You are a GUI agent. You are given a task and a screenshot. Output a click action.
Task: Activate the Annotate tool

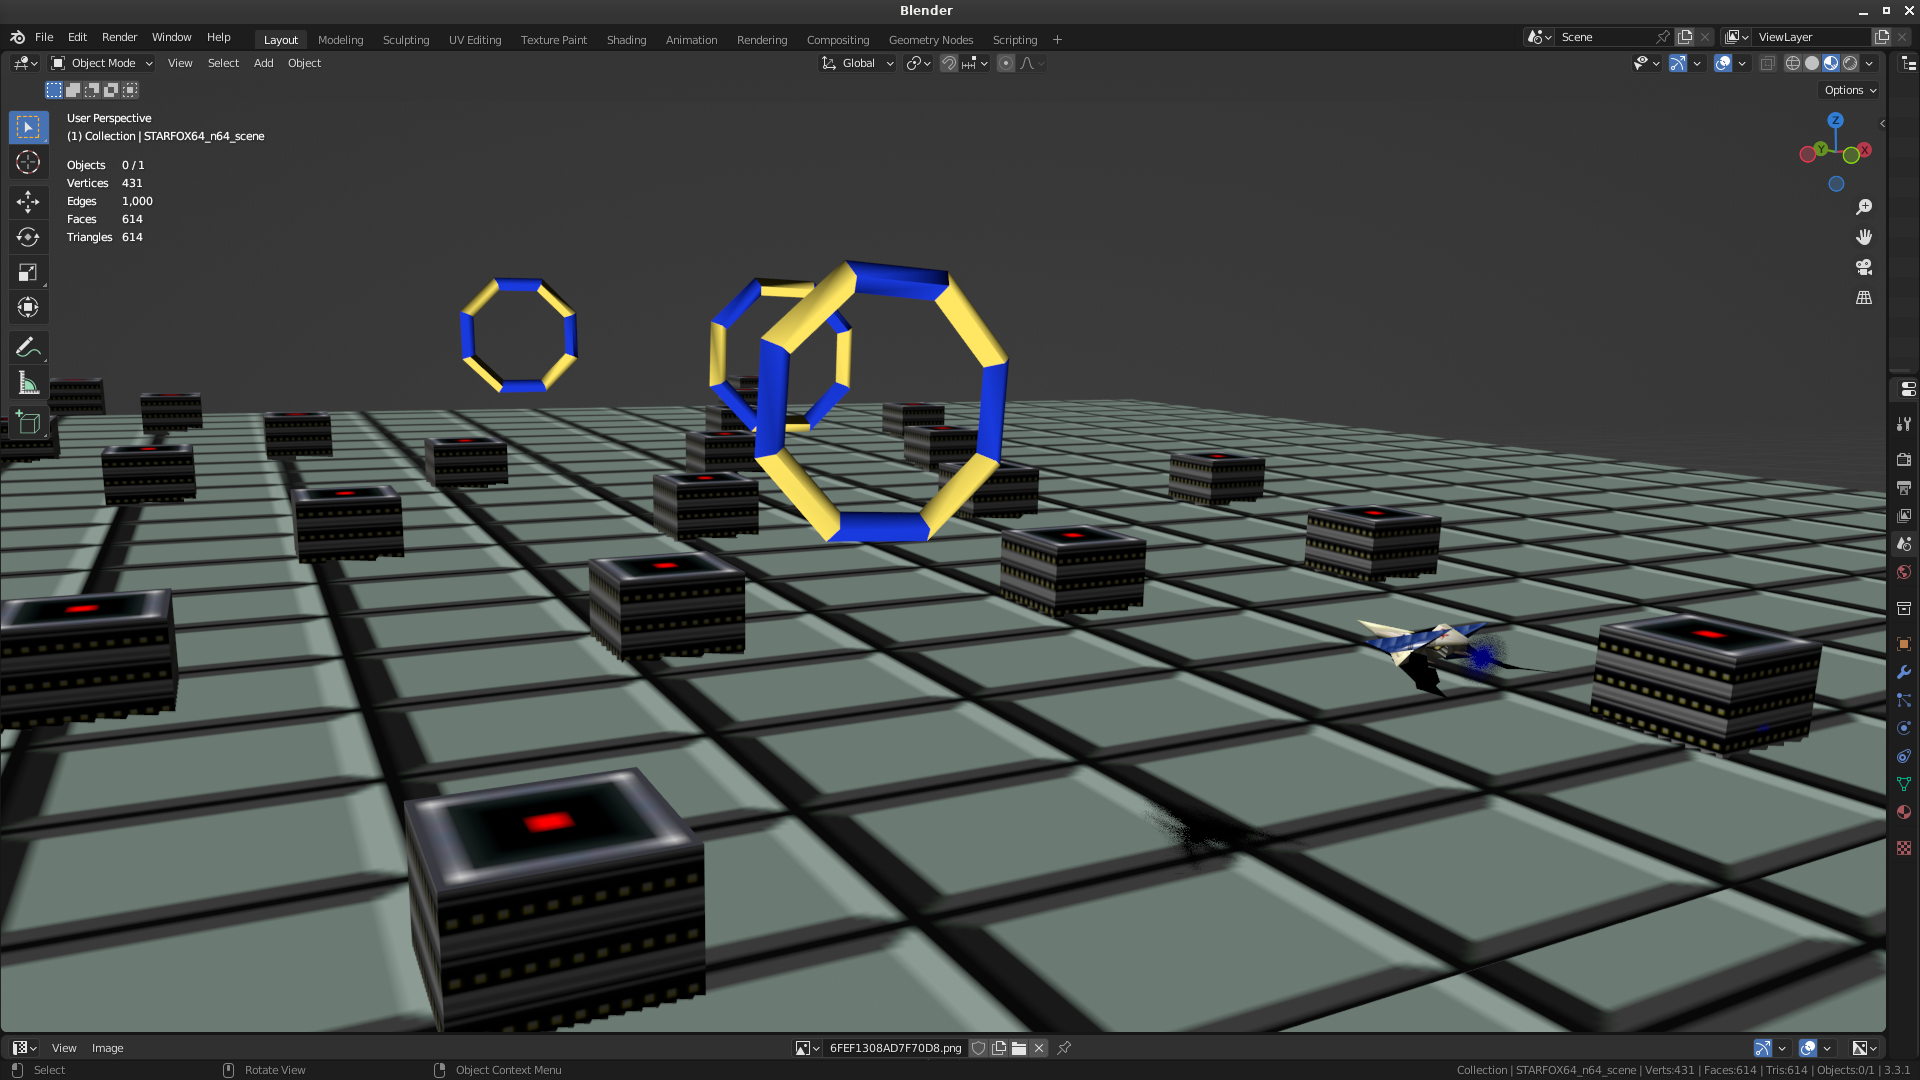click(x=28, y=347)
